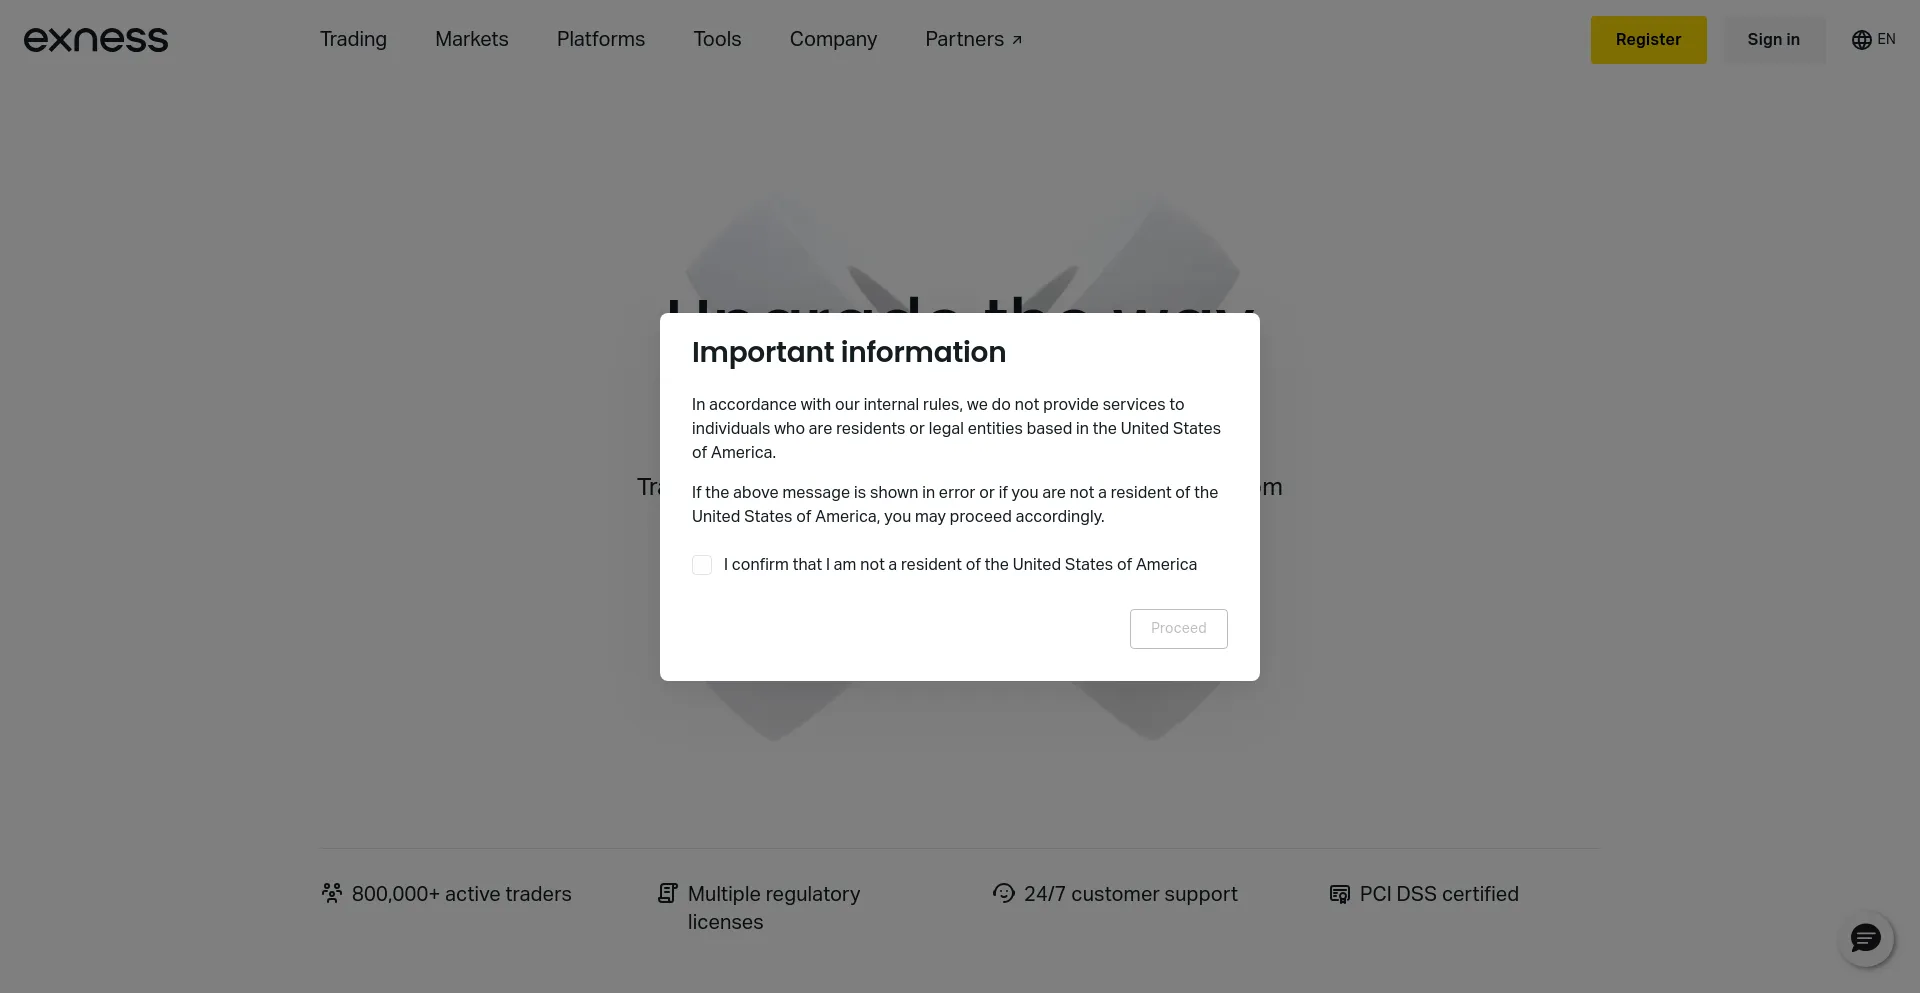
Task: Click the Partners external link arrow icon
Action: click(x=1017, y=39)
